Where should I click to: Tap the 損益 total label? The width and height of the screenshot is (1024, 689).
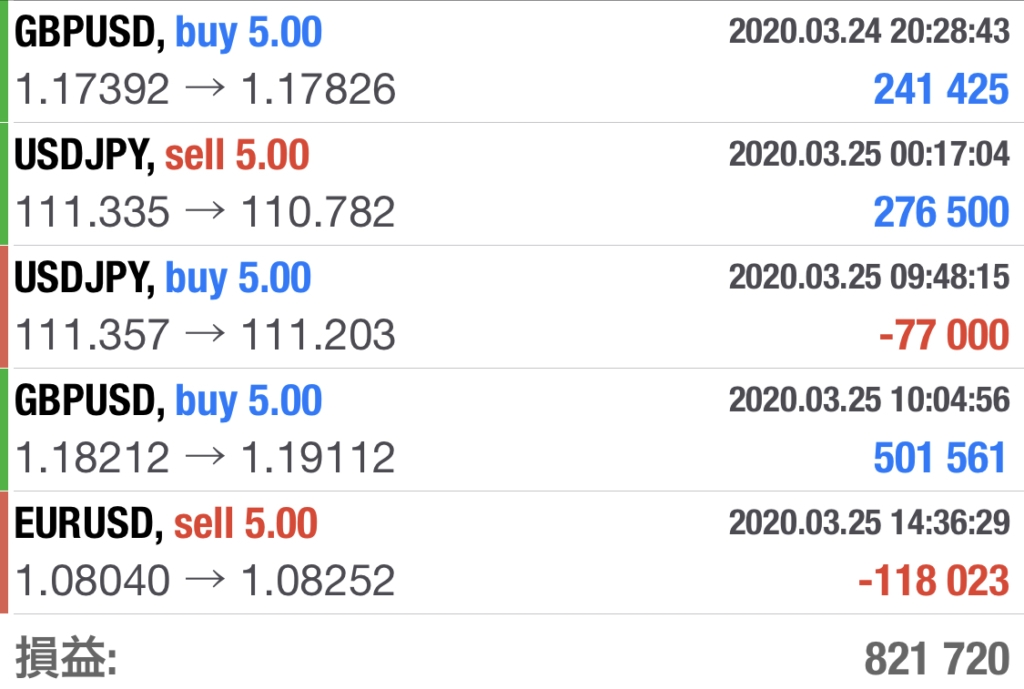[x=66, y=658]
